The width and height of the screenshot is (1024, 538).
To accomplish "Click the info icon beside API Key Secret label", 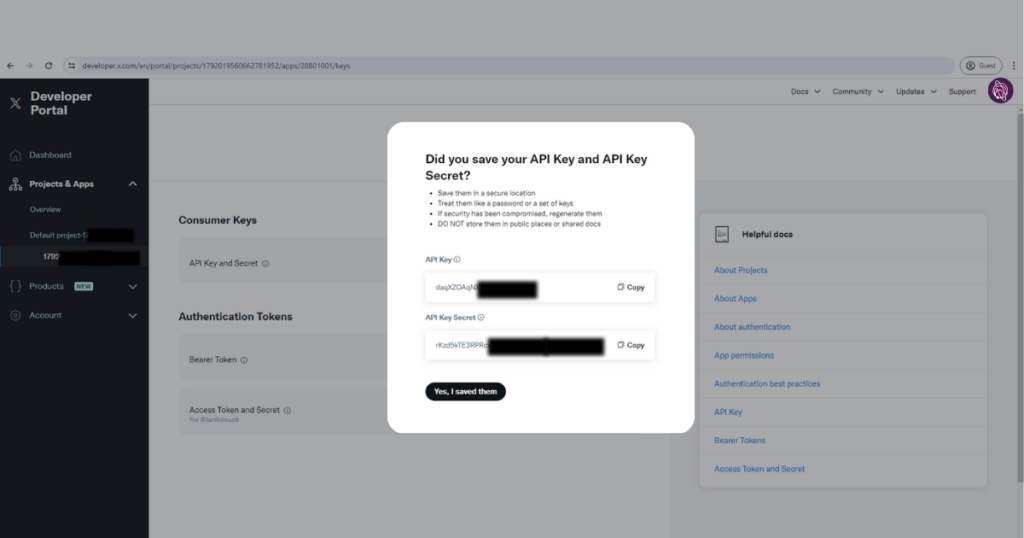I will coord(481,317).
